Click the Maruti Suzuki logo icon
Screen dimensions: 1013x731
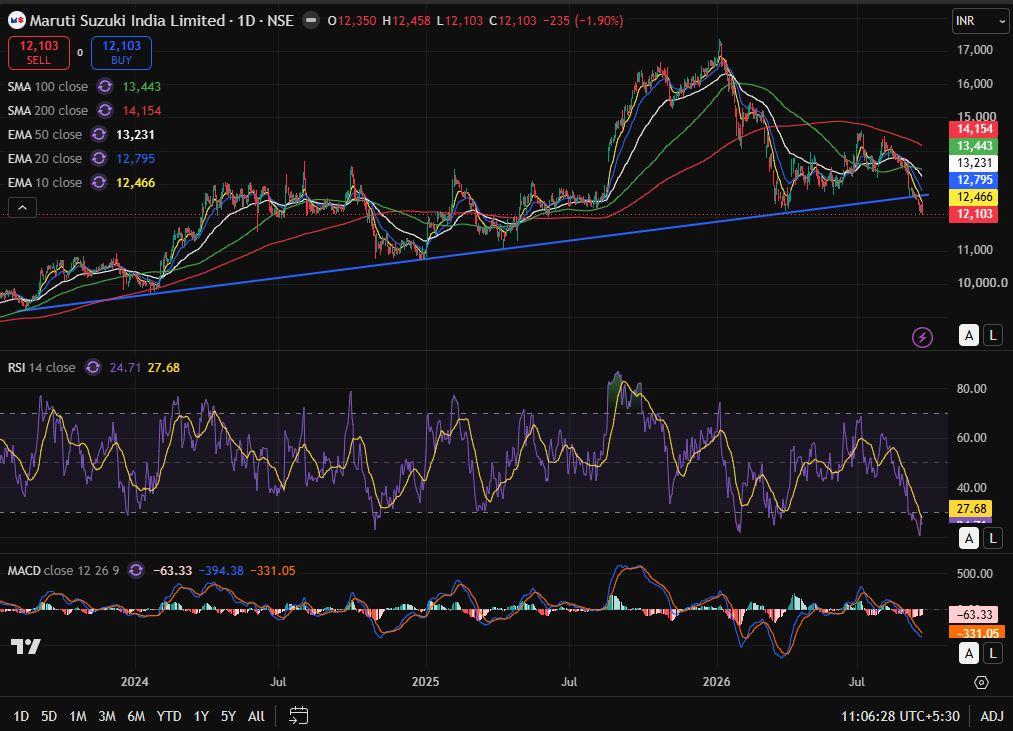click(16, 21)
